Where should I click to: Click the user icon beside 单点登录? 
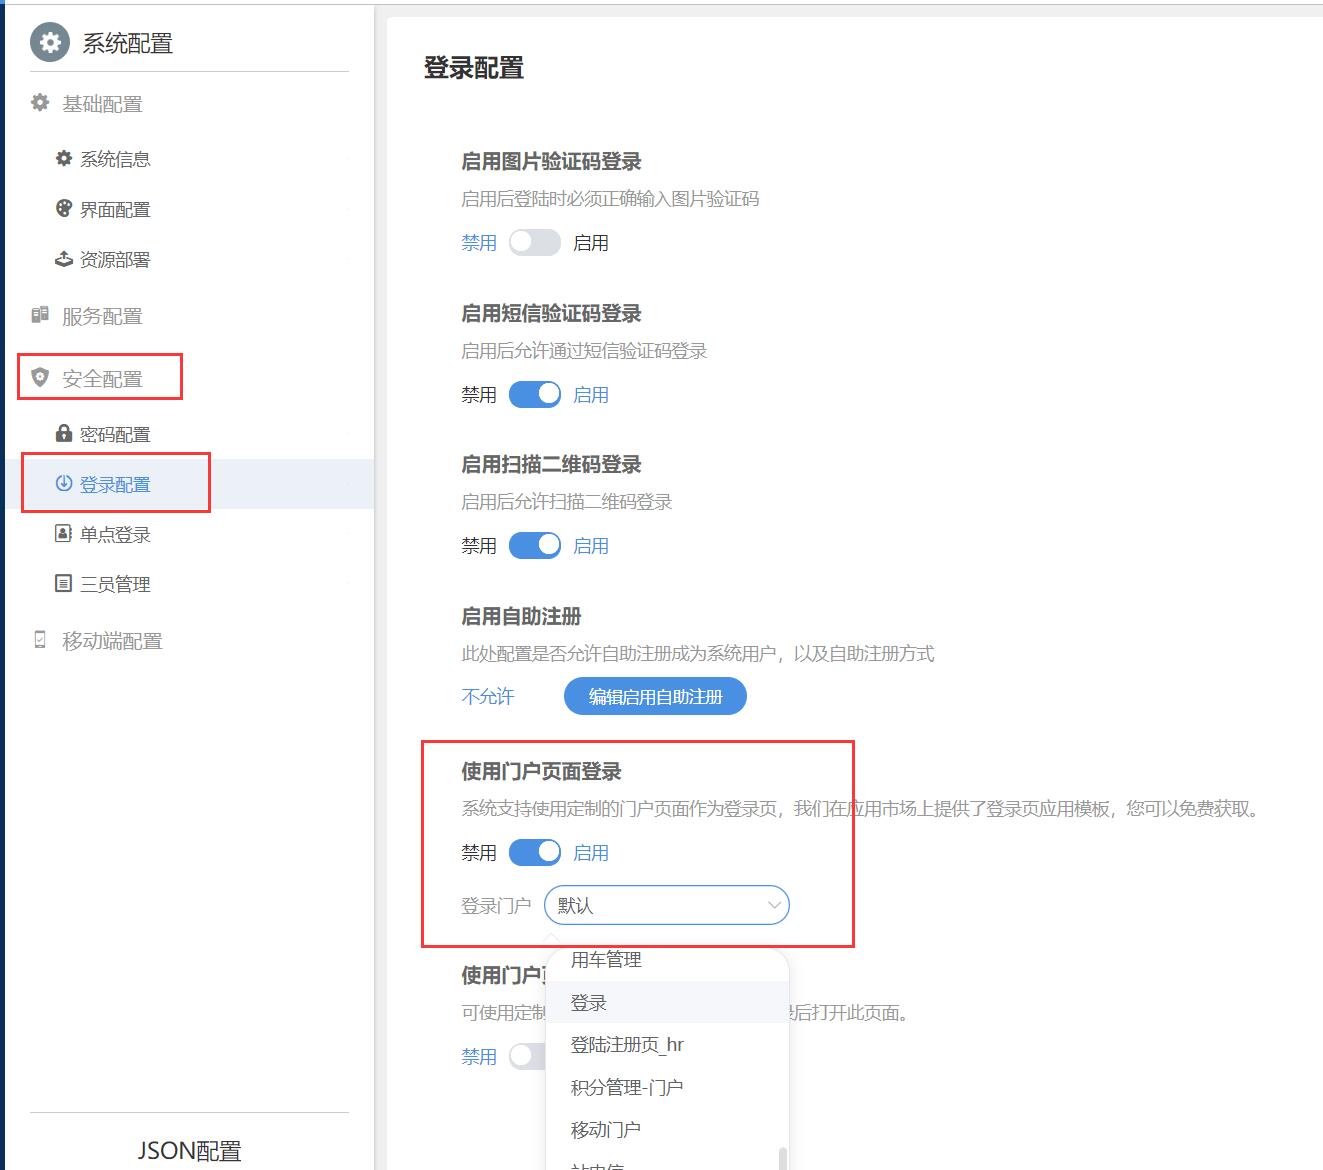(63, 533)
